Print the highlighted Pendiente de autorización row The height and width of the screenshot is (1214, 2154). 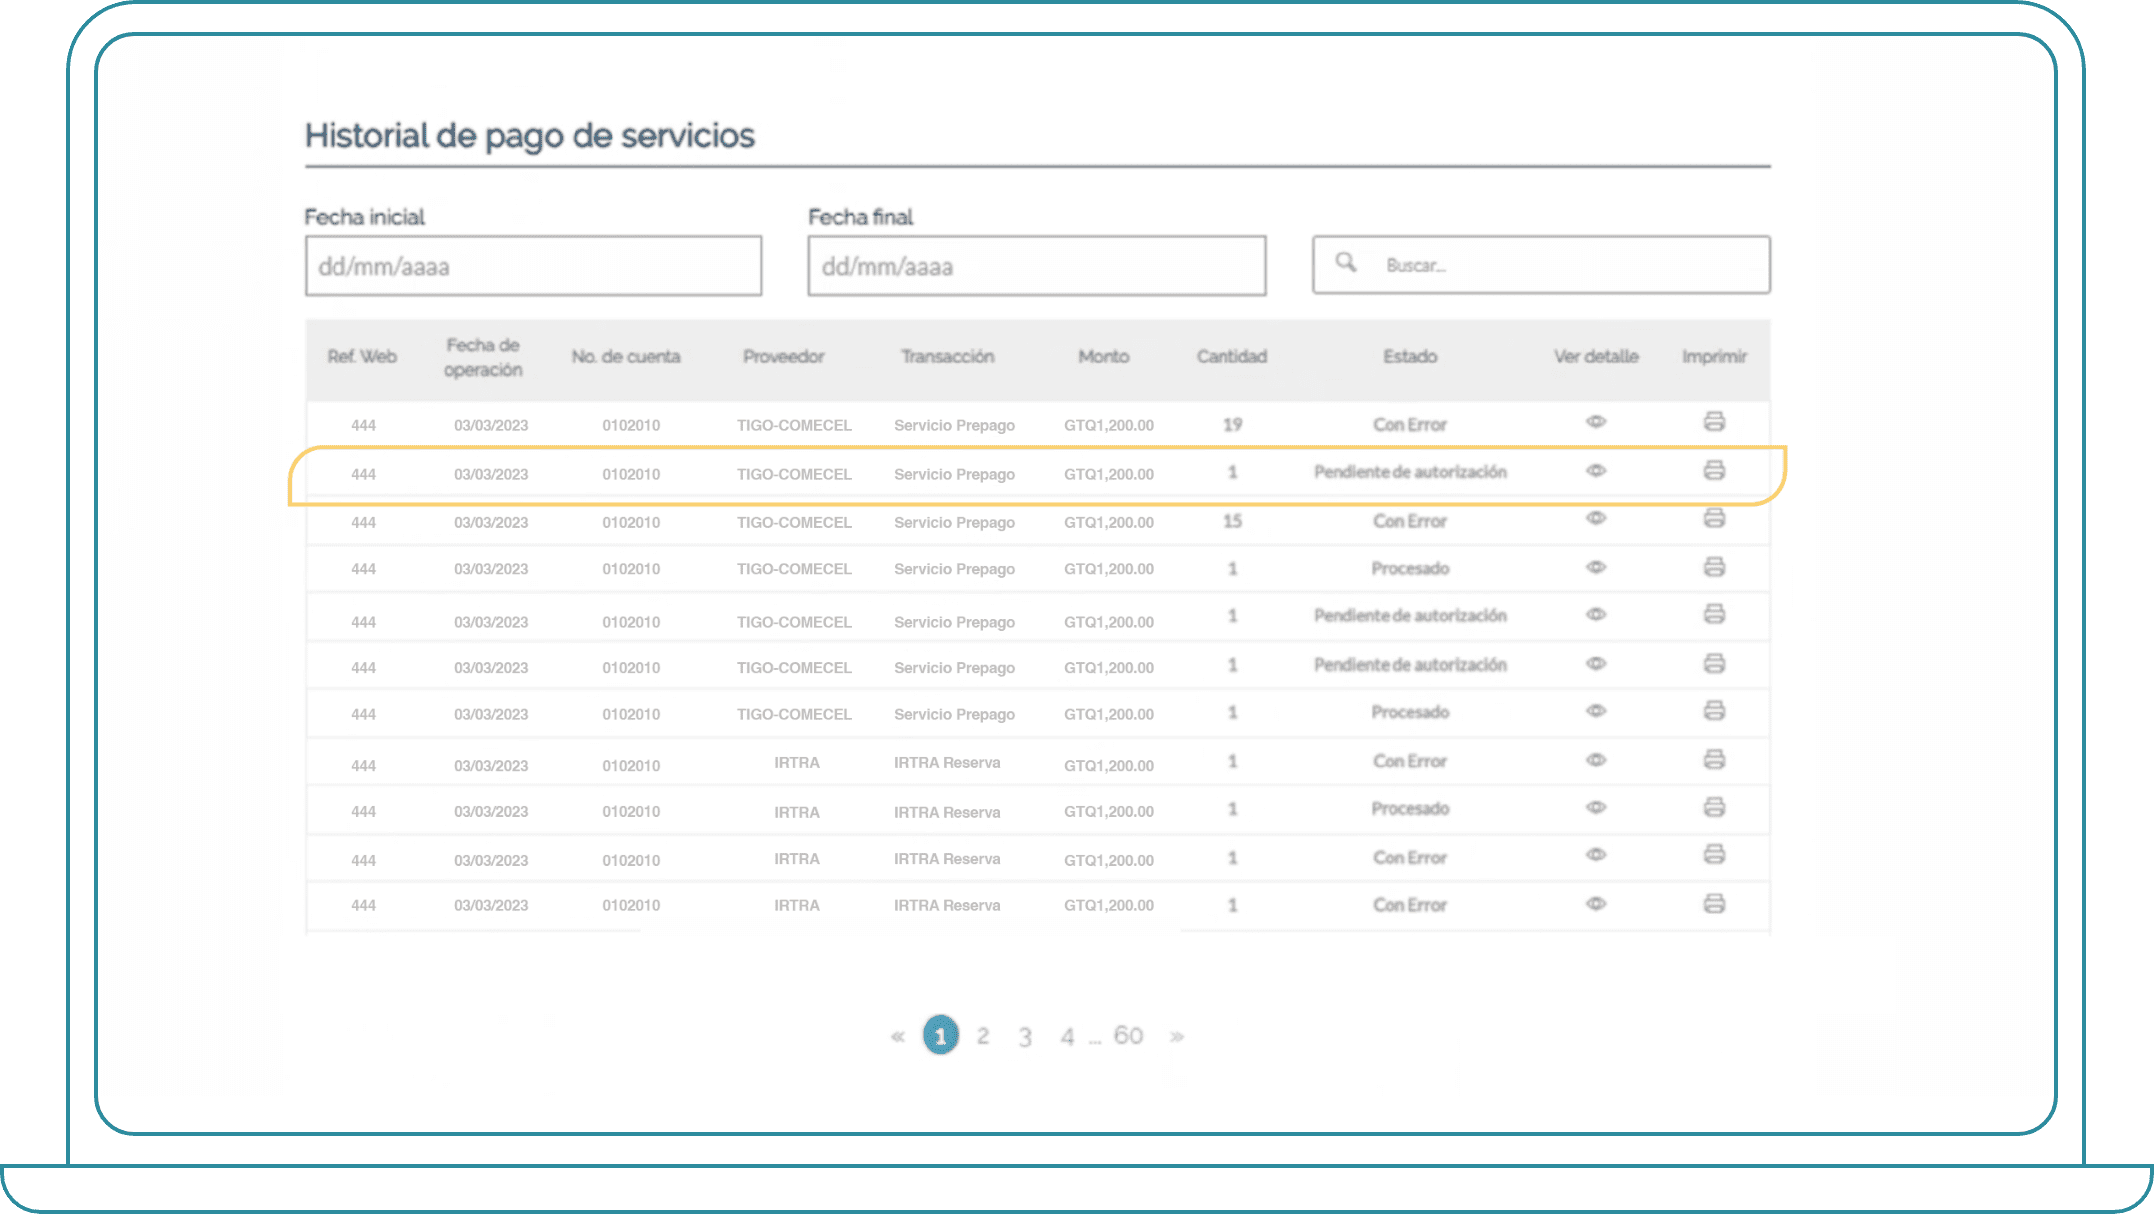(x=1714, y=471)
